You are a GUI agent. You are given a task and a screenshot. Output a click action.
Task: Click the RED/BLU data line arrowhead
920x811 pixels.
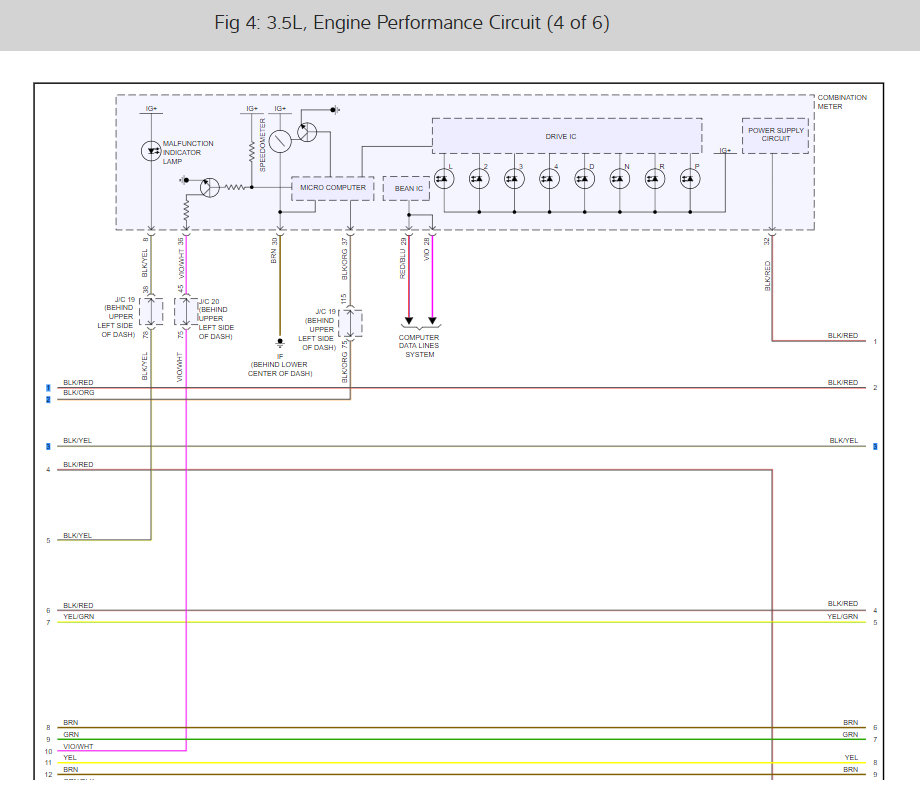(x=409, y=321)
